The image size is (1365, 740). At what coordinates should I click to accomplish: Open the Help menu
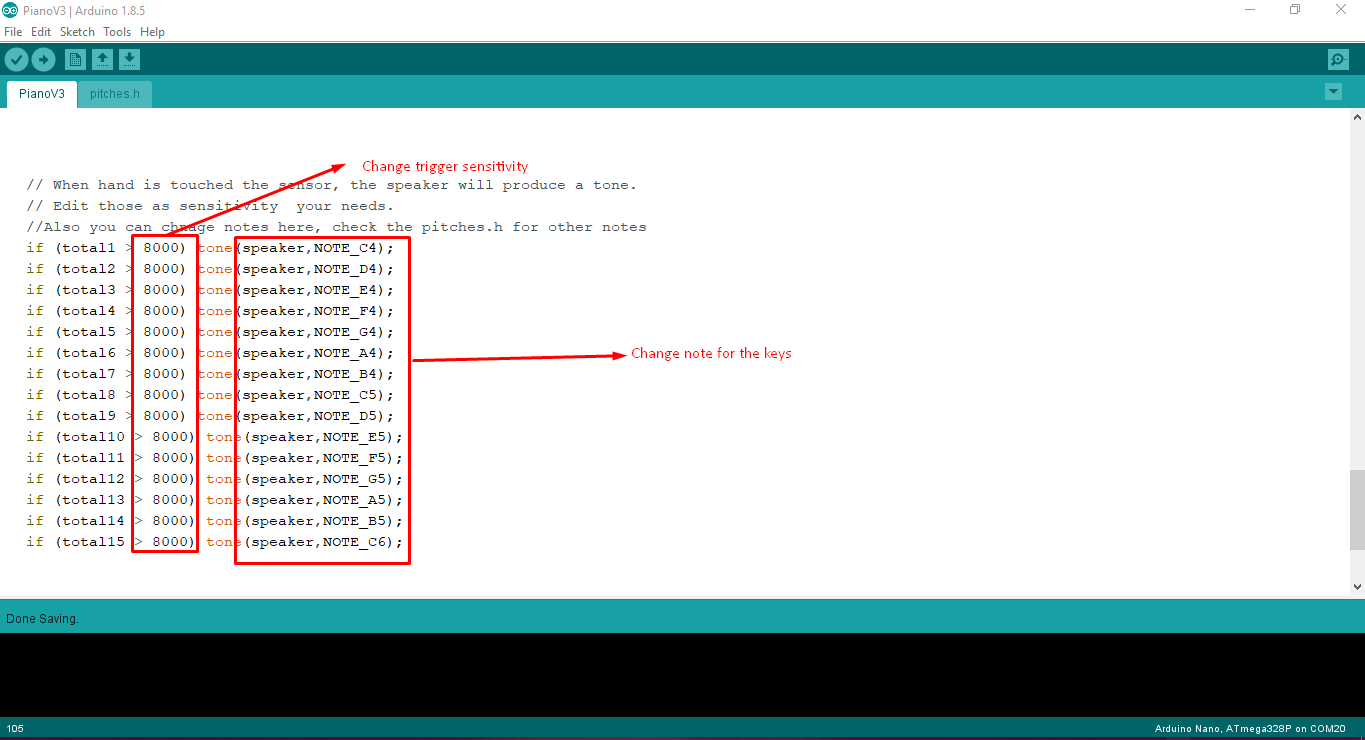(152, 32)
